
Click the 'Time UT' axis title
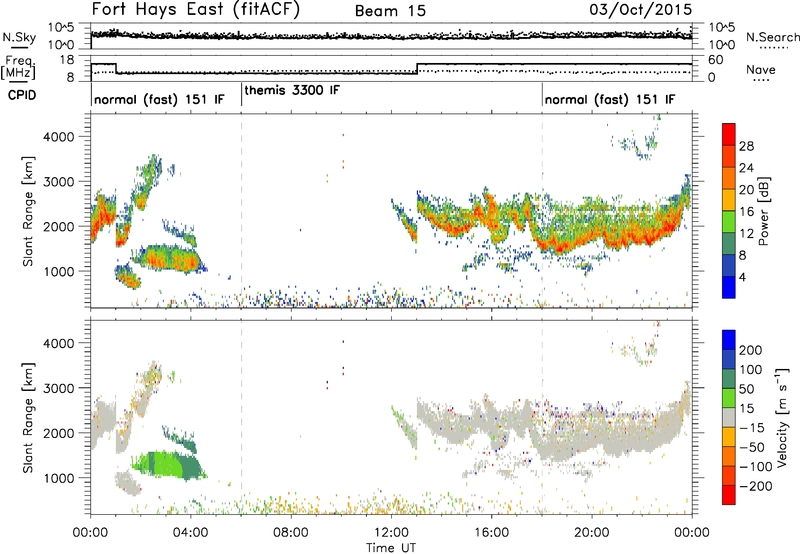pyautogui.click(x=391, y=548)
